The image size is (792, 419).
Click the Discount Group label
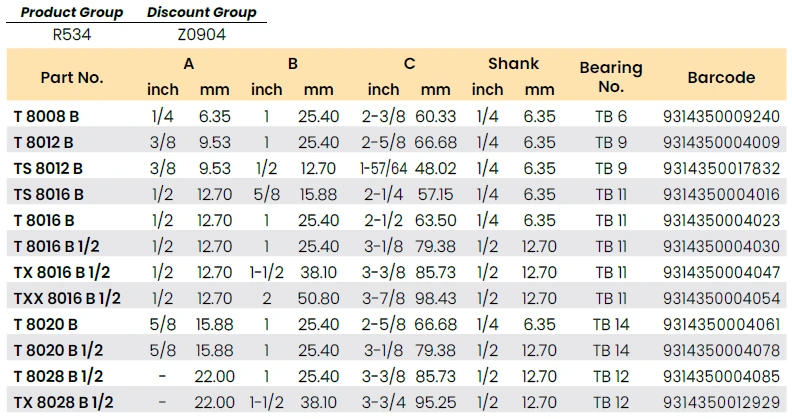pos(201,13)
